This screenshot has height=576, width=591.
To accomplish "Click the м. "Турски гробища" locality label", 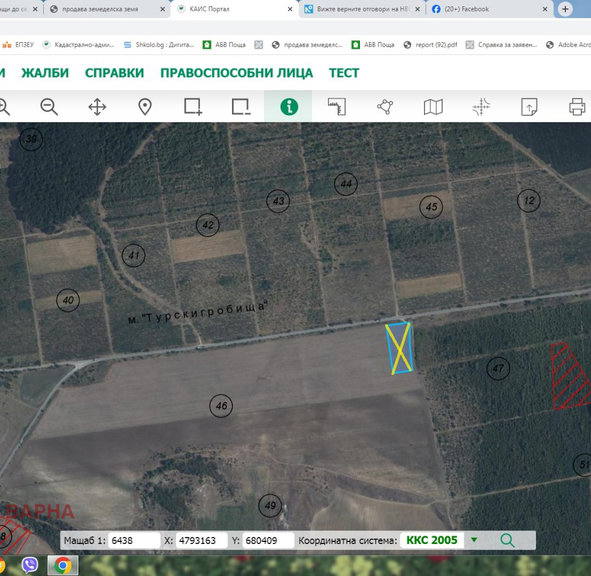I will (198, 312).
